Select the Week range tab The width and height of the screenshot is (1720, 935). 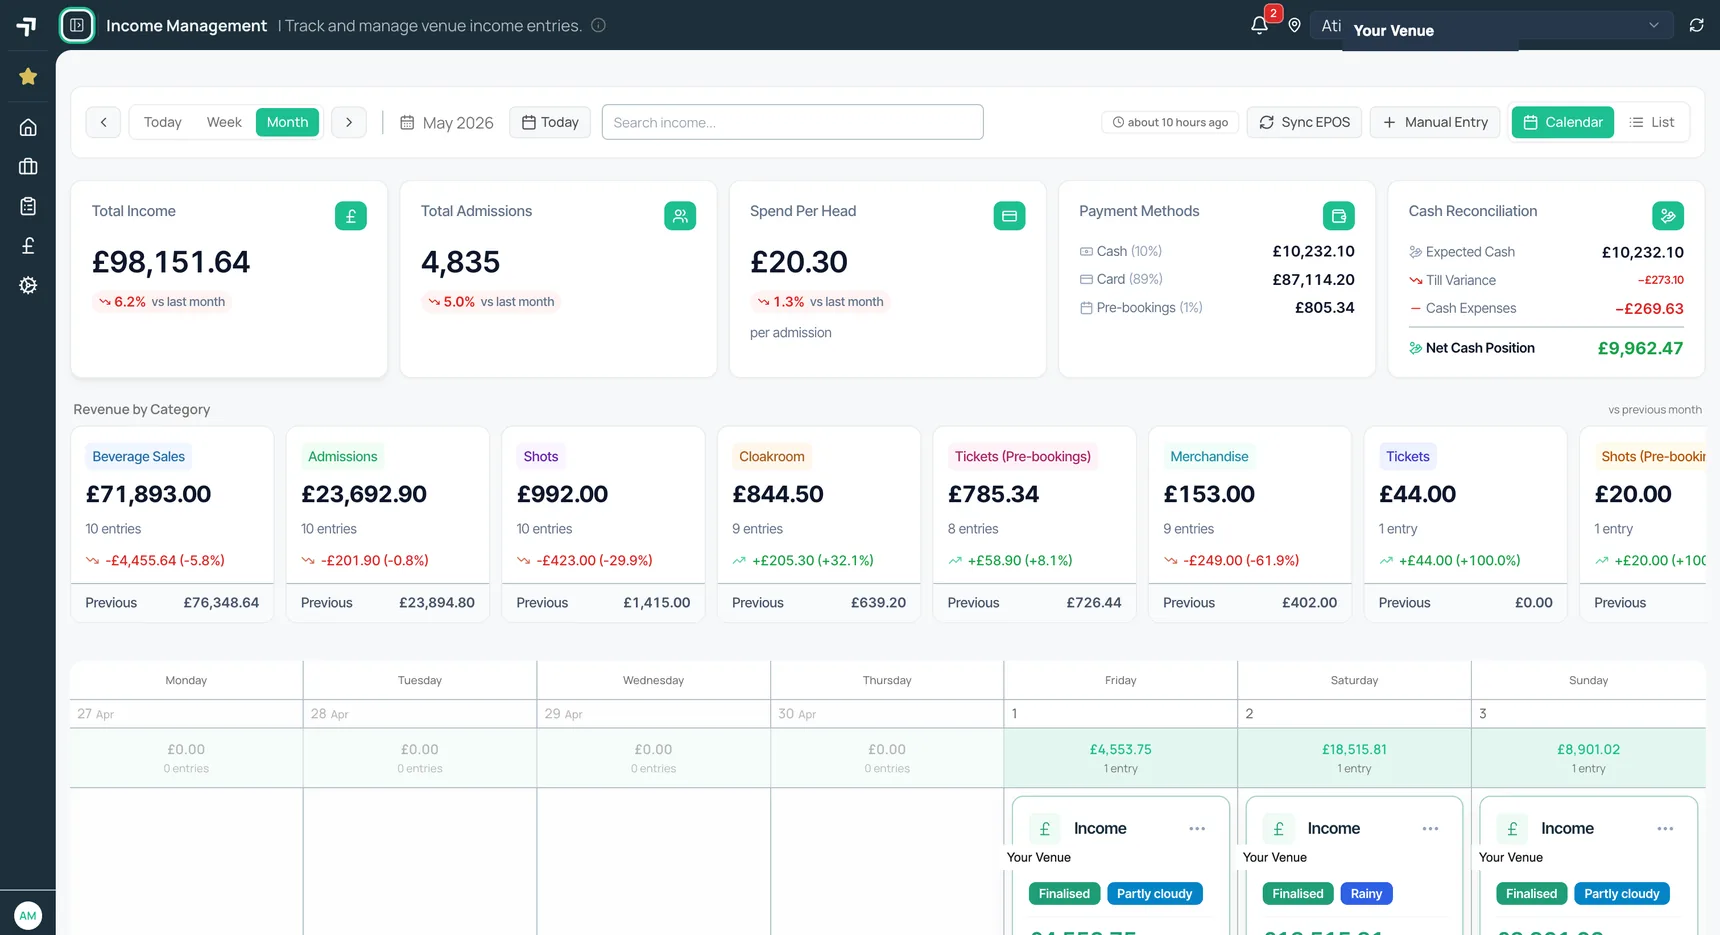pyautogui.click(x=224, y=122)
